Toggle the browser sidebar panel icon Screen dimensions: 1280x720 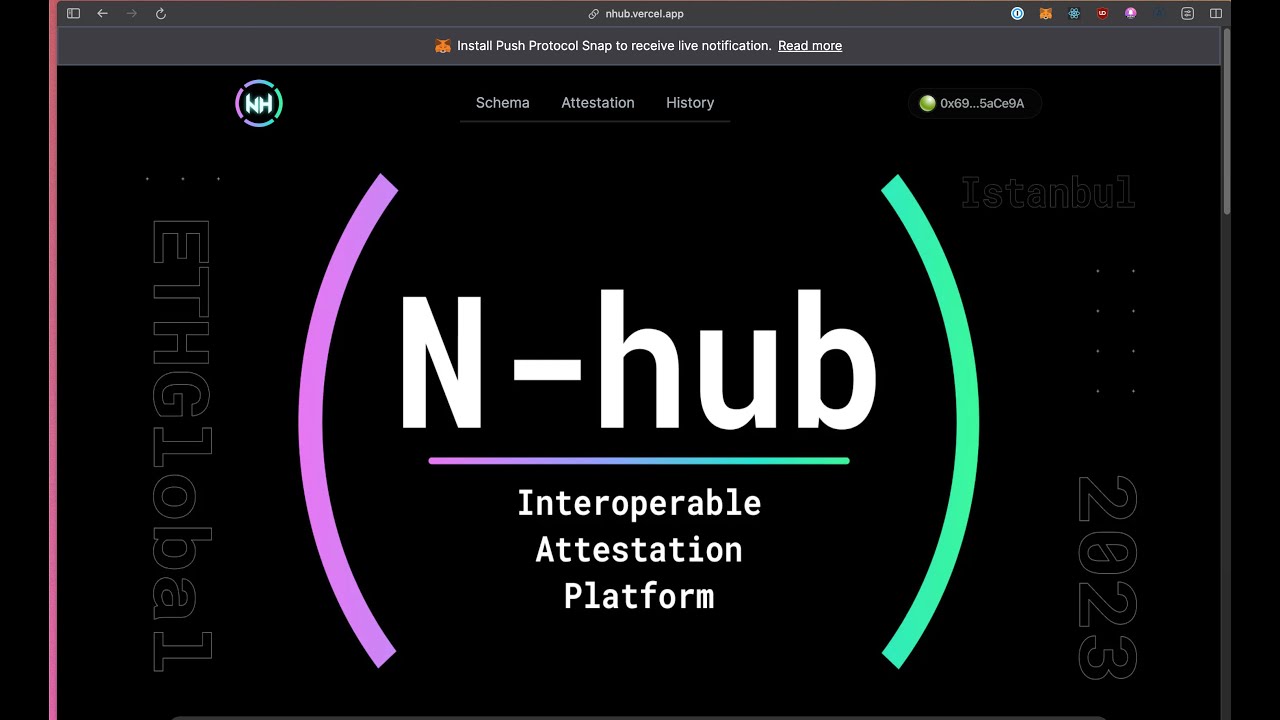(73, 14)
